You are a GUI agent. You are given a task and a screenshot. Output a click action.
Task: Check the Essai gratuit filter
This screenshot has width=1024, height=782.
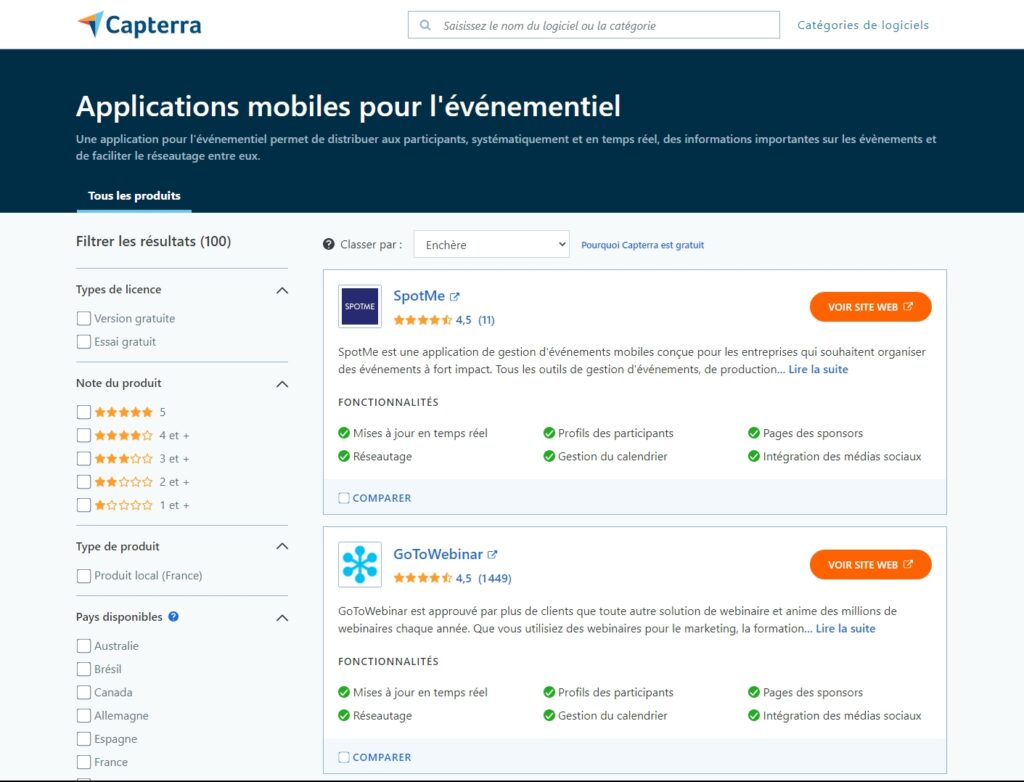point(84,342)
